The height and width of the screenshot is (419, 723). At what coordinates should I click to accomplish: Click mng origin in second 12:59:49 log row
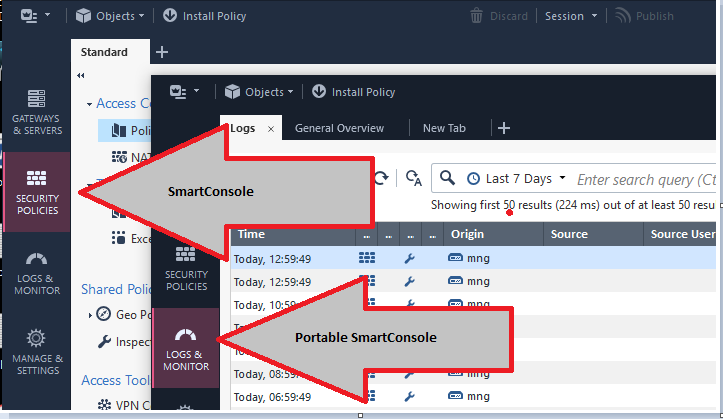(468, 281)
